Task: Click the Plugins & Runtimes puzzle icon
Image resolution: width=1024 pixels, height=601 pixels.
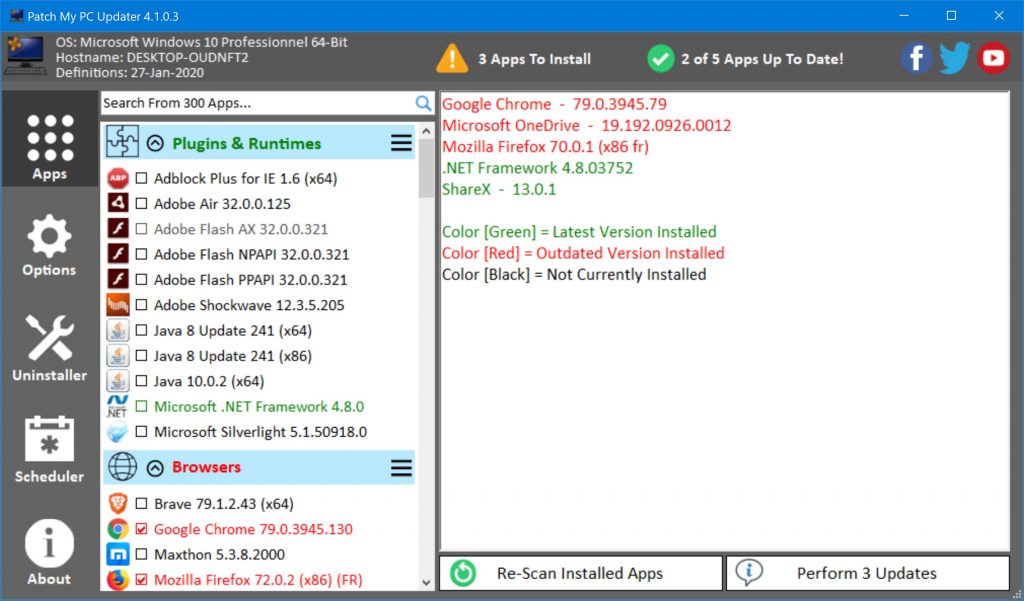Action: coord(122,142)
